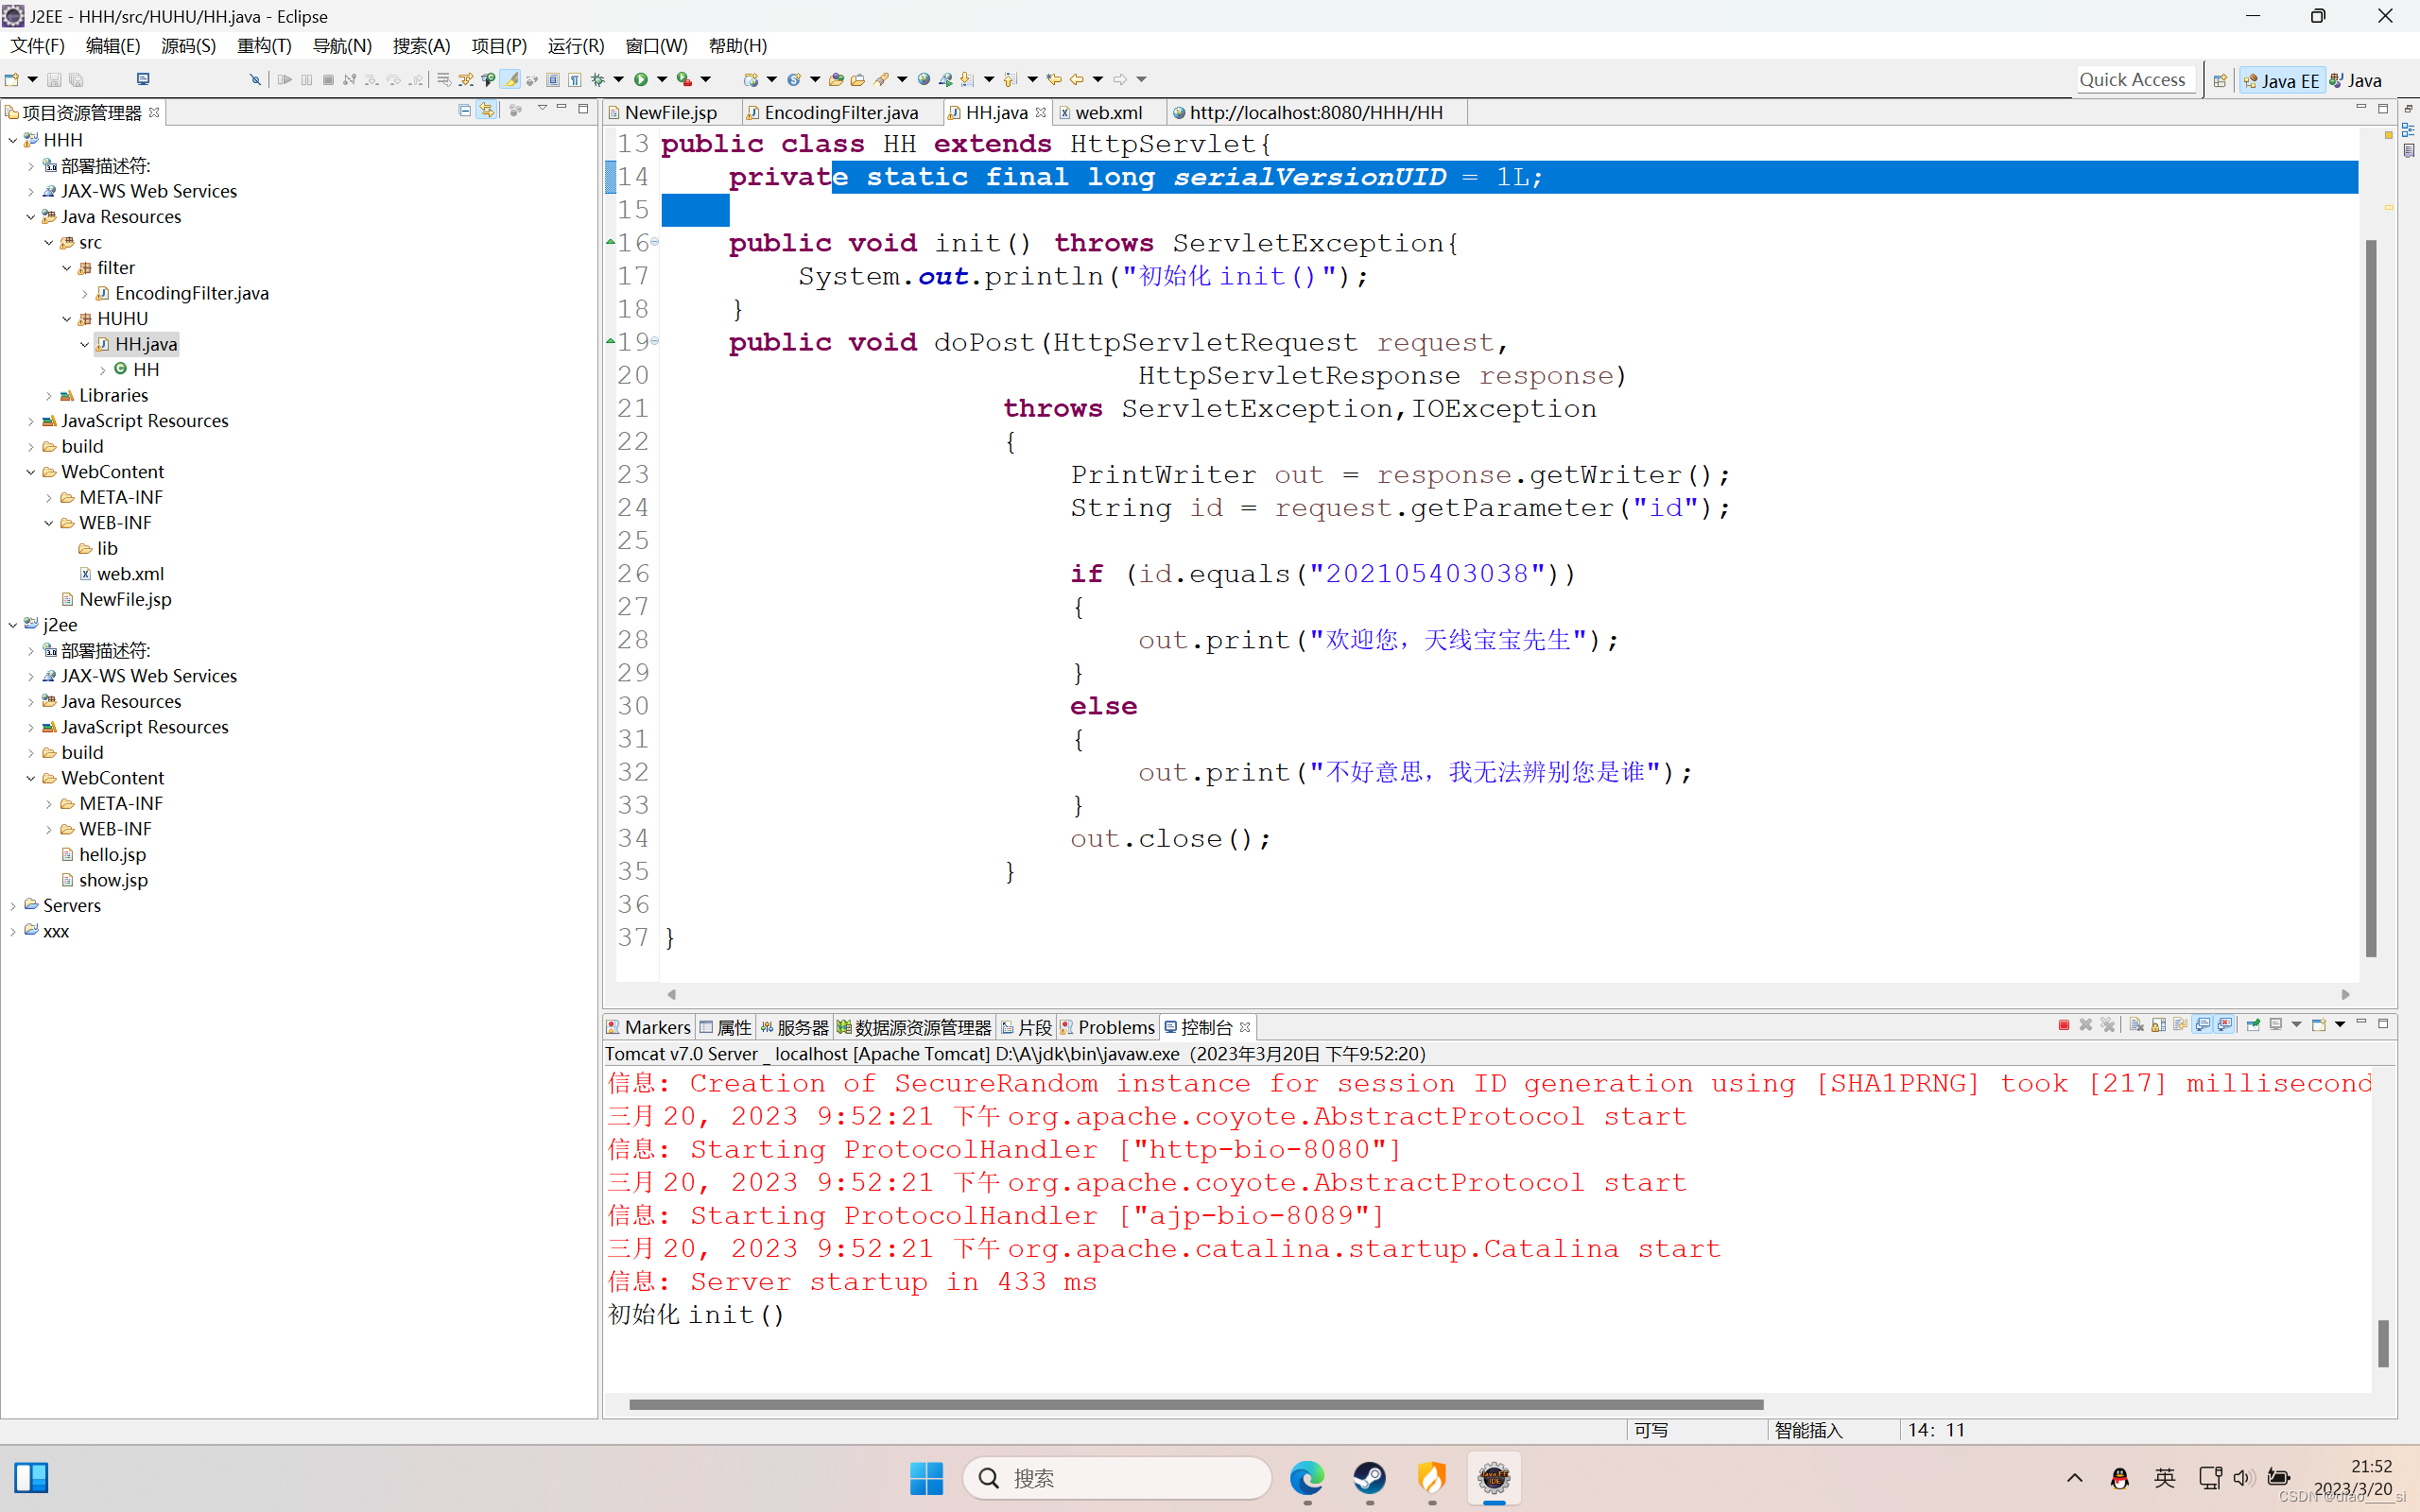
Task: Click the Clear Console icon
Action: click(2136, 1025)
